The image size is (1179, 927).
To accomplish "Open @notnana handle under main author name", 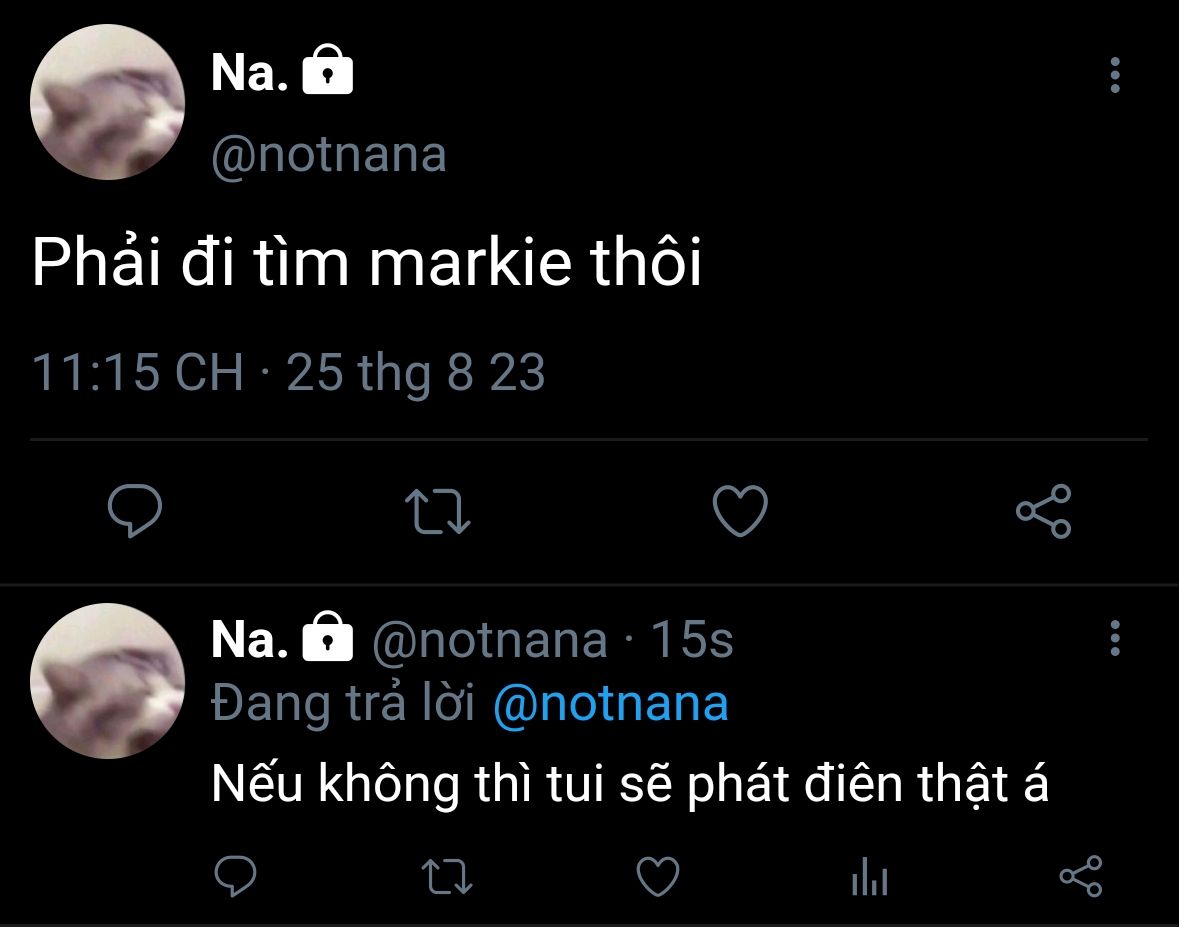I will click(329, 156).
